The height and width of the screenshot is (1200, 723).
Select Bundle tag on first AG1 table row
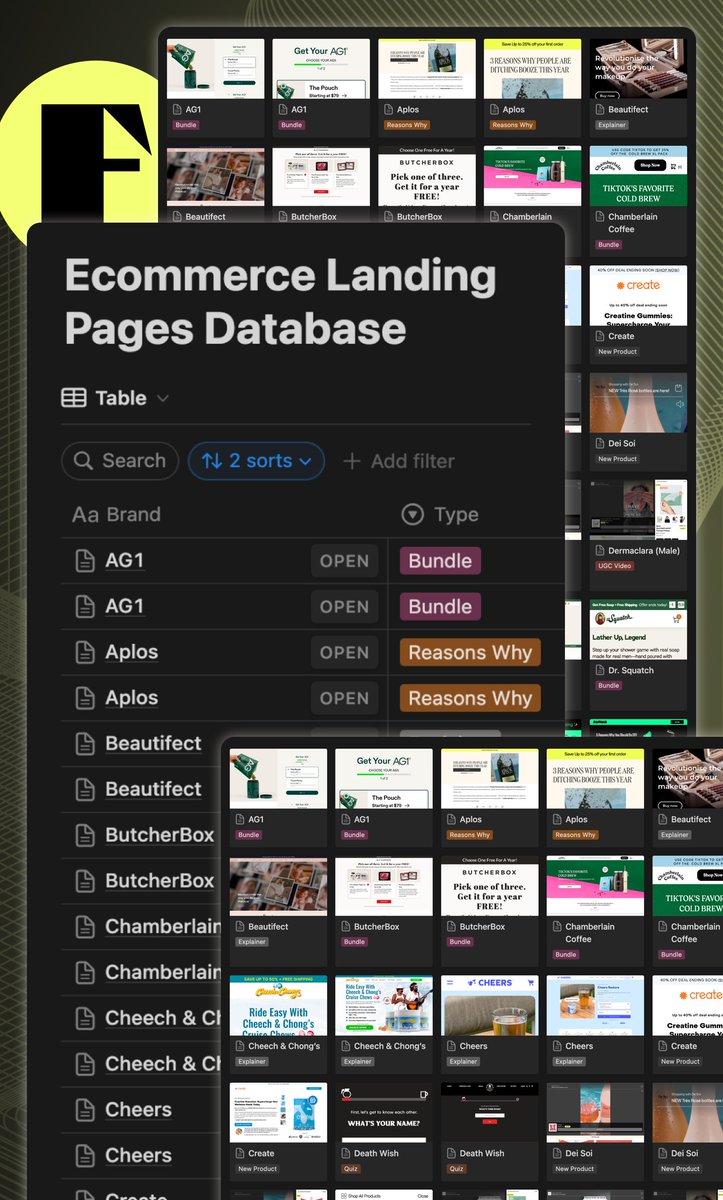point(440,561)
